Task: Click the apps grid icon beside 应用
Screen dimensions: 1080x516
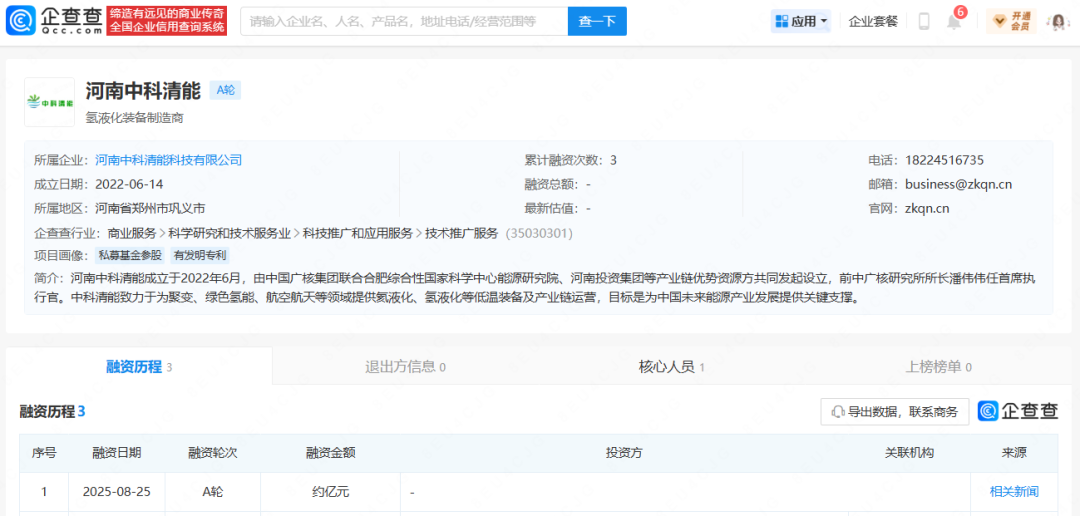Action: [x=782, y=21]
